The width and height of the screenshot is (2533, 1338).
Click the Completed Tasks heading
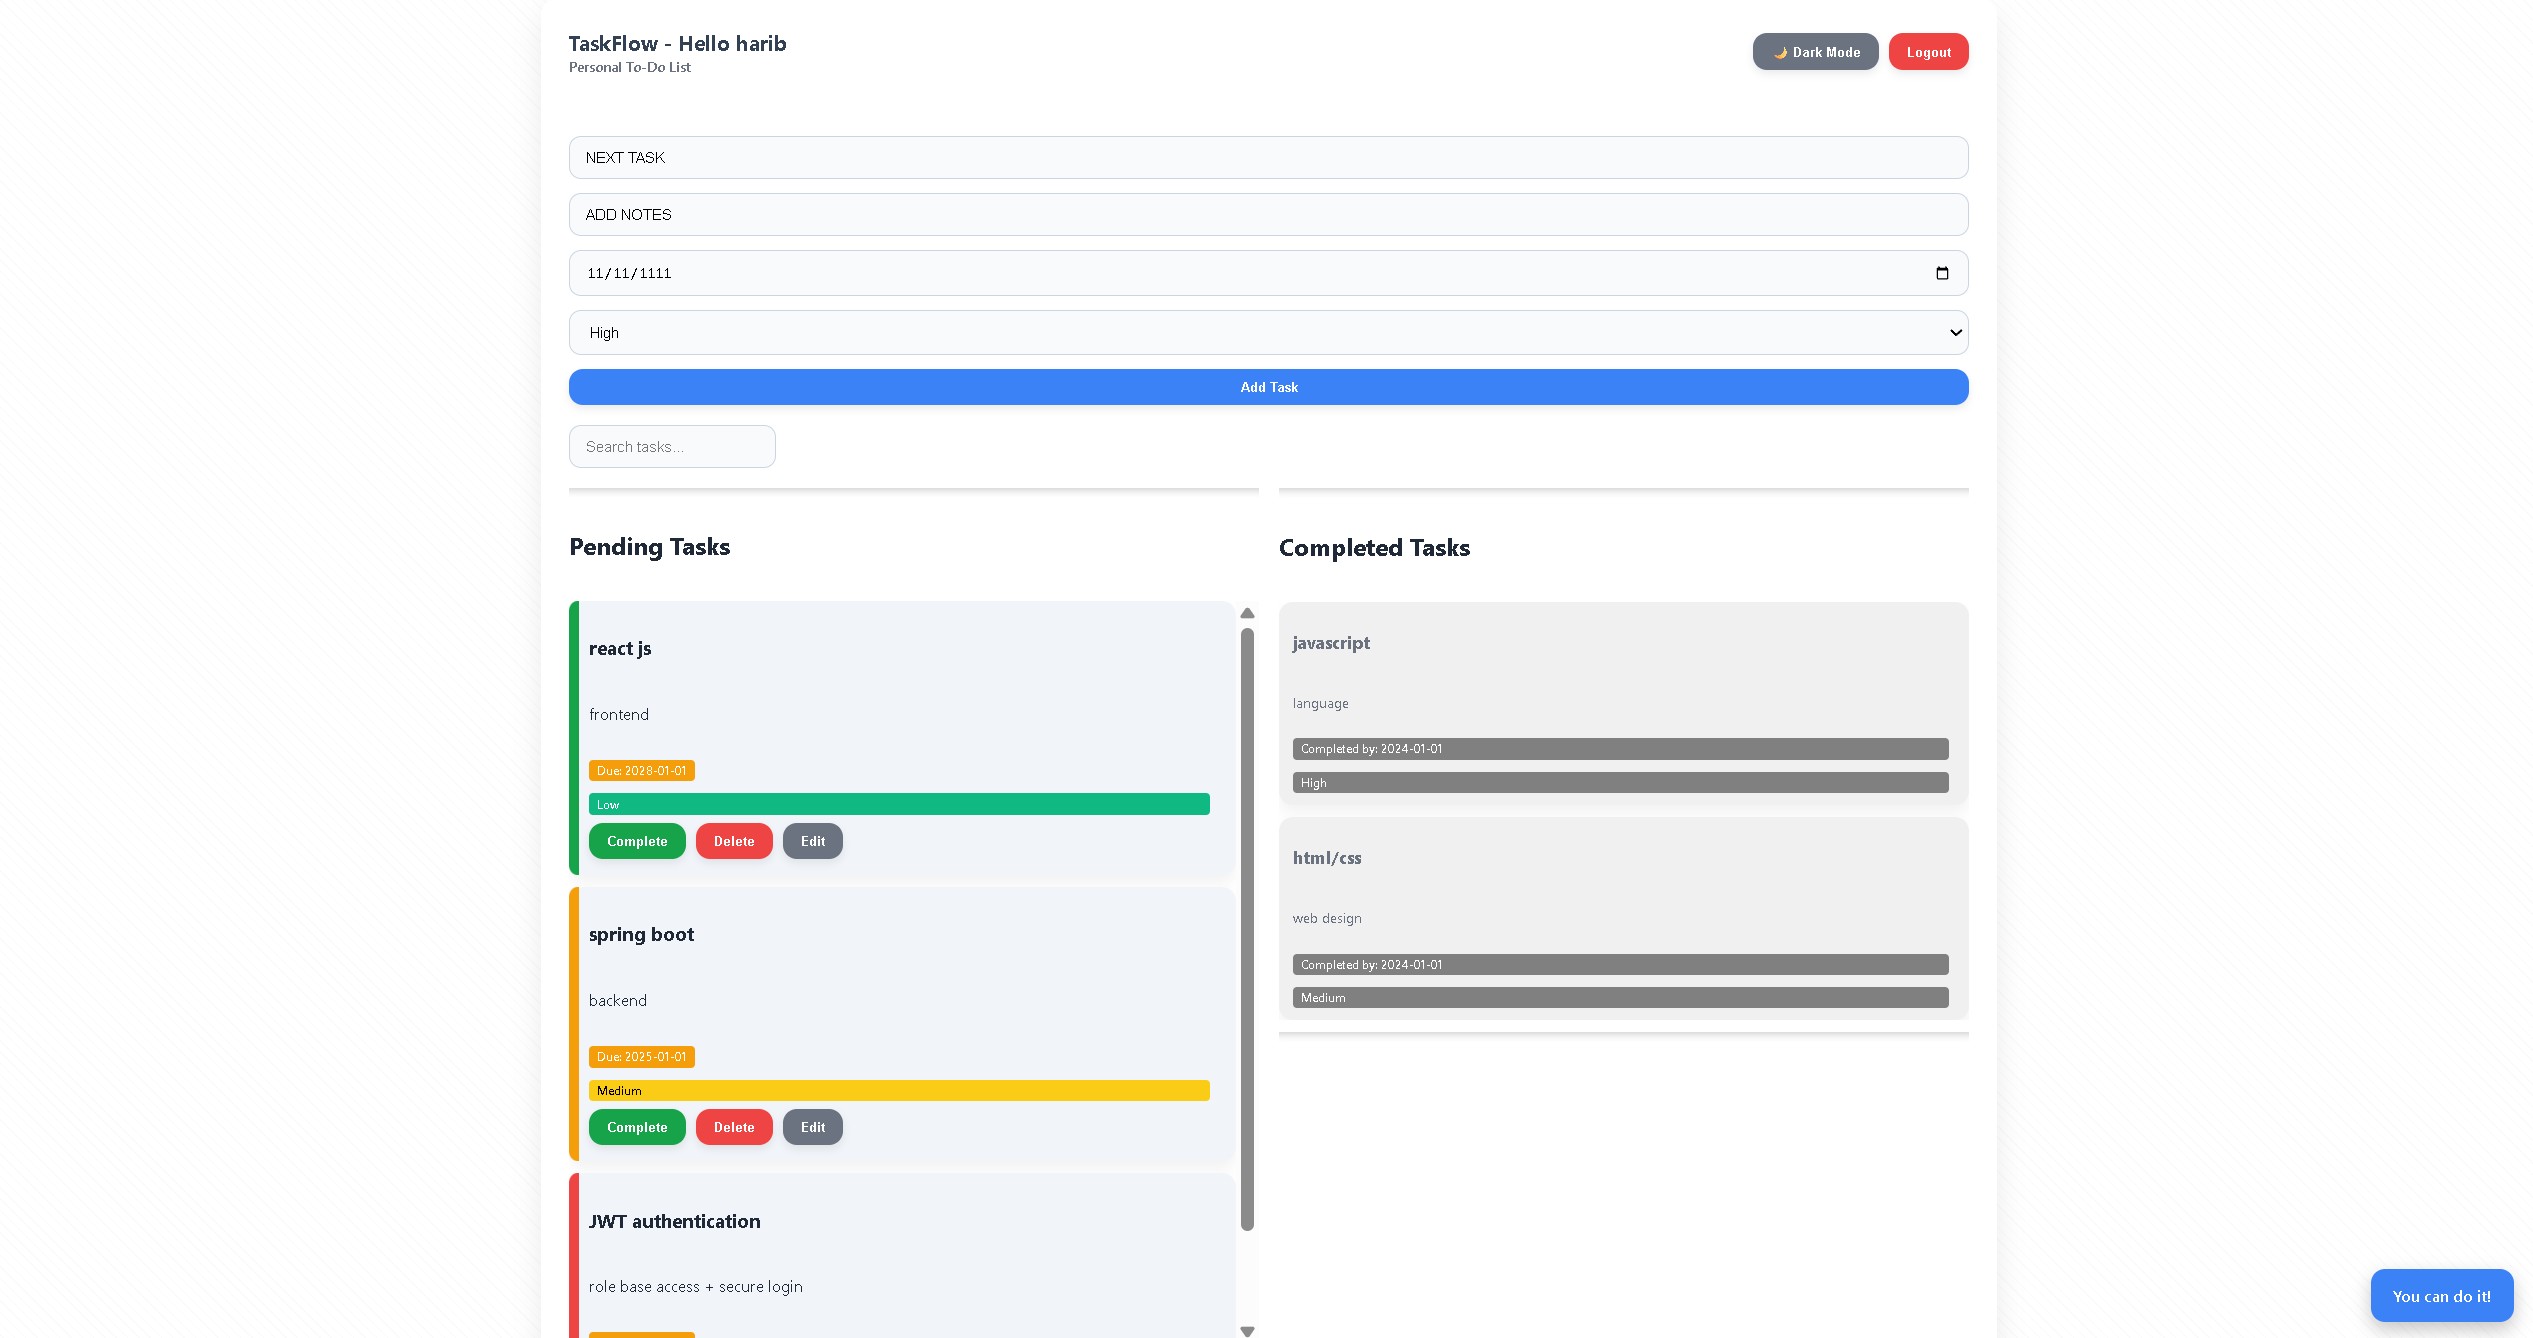click(x=1374, y=548)
